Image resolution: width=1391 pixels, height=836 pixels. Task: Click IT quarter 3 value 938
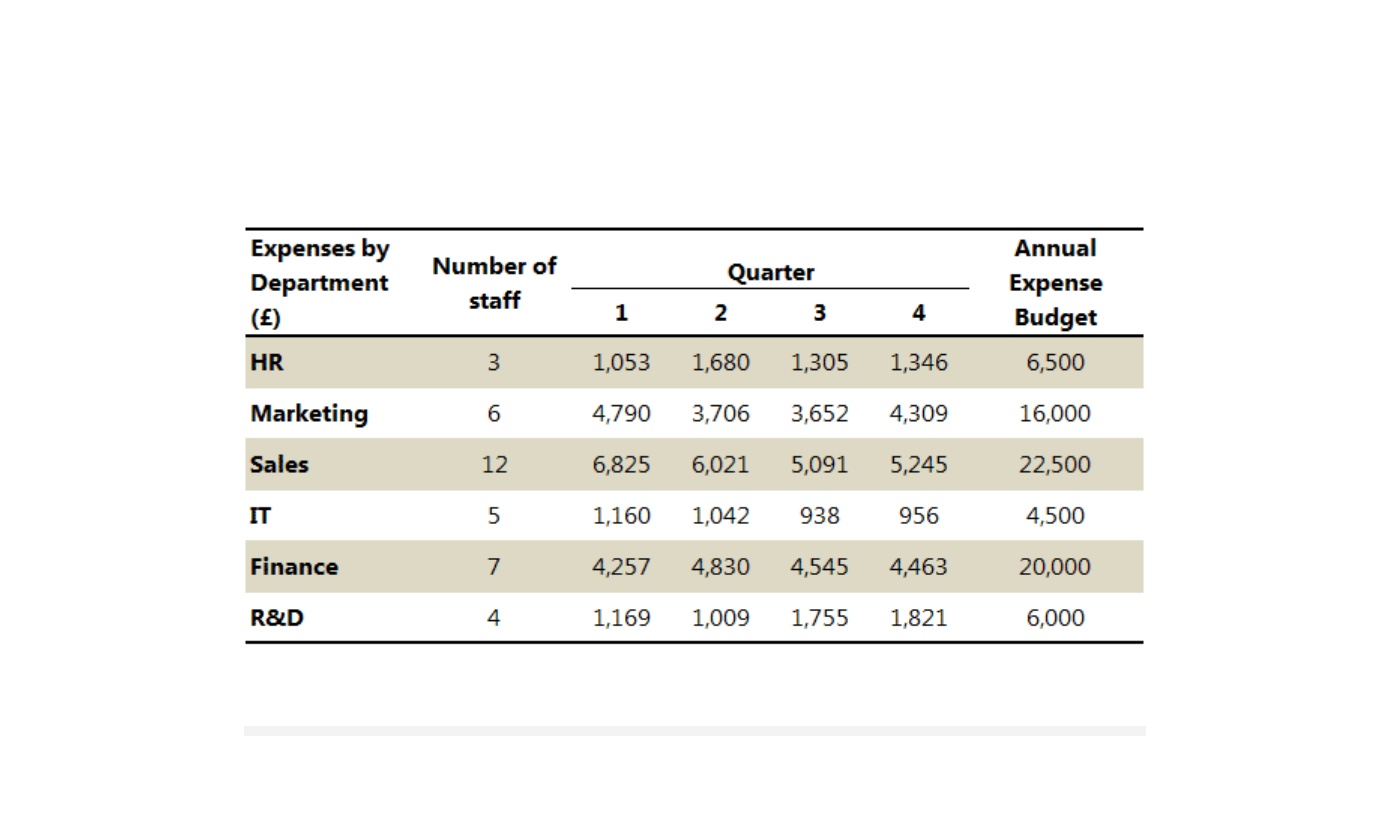(x=819, y=515)
